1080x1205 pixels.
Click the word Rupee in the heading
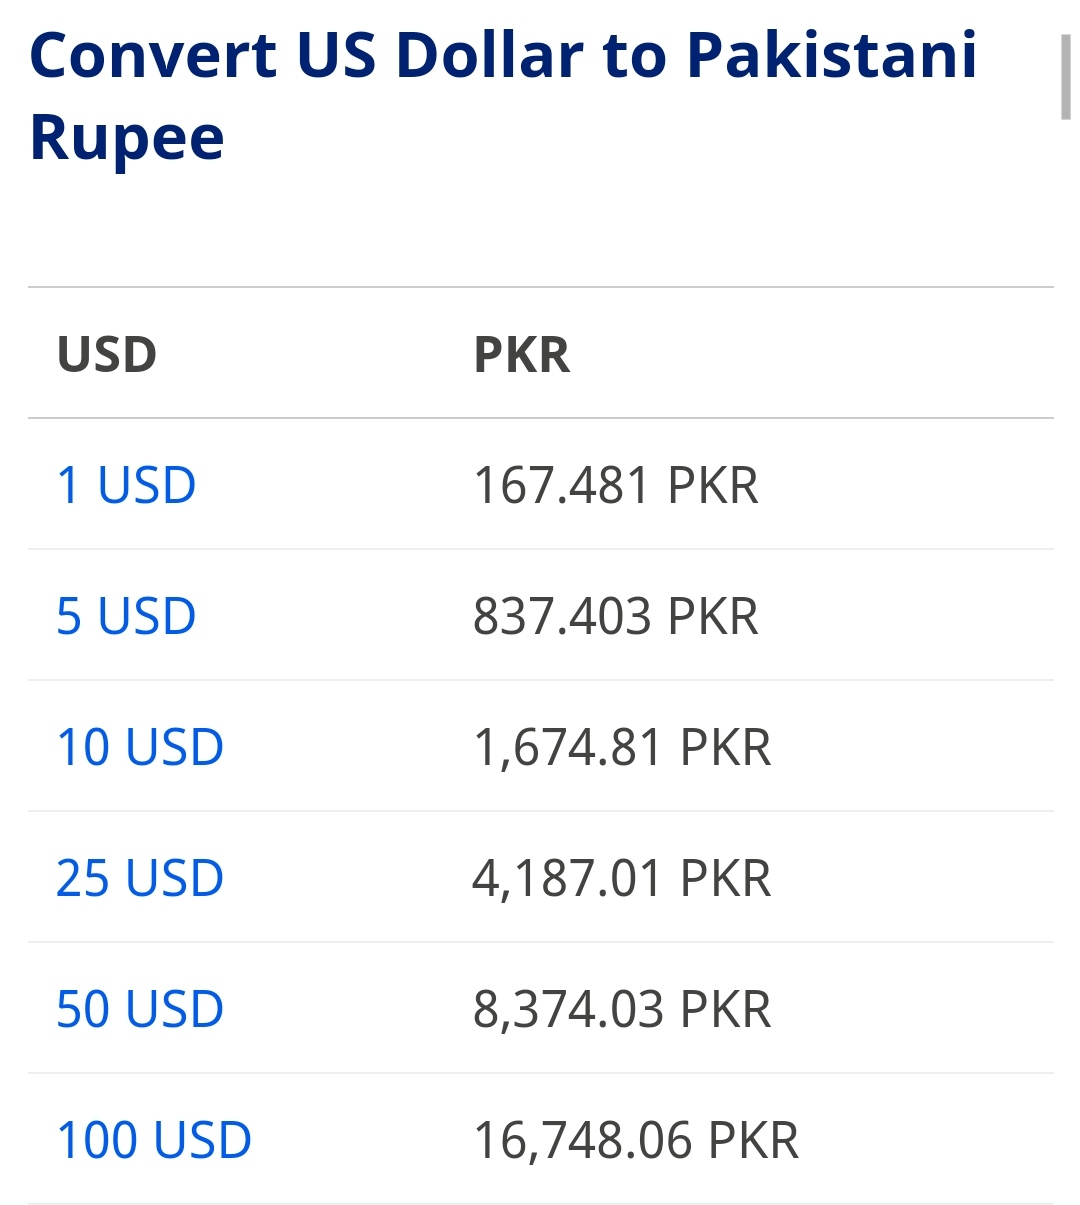127,138
